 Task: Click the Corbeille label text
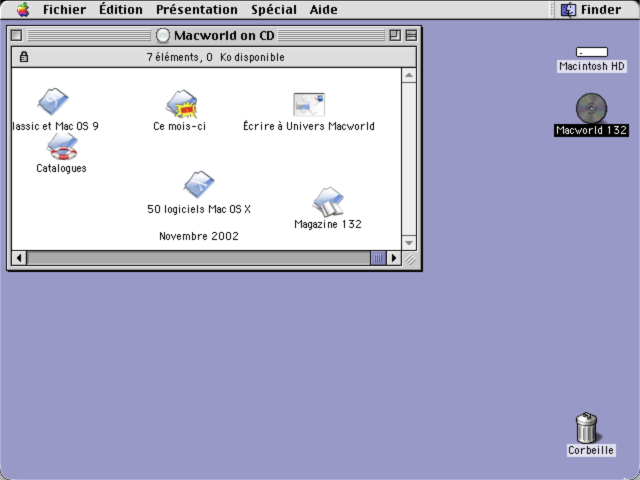pos(591,450)
